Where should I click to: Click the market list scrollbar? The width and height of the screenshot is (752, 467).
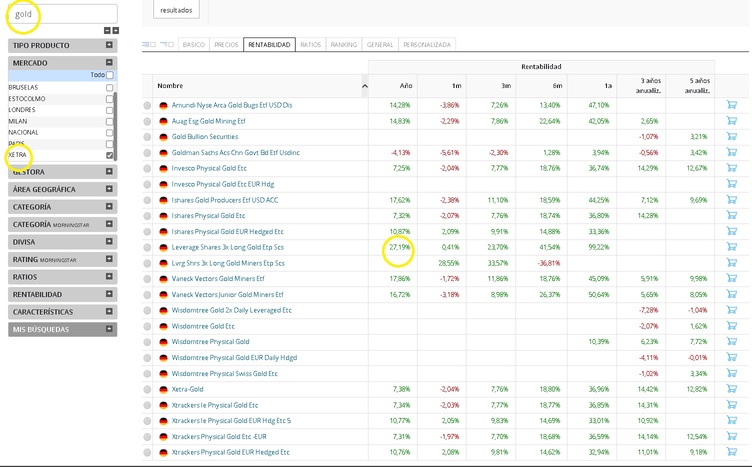(x=115, y=126)
